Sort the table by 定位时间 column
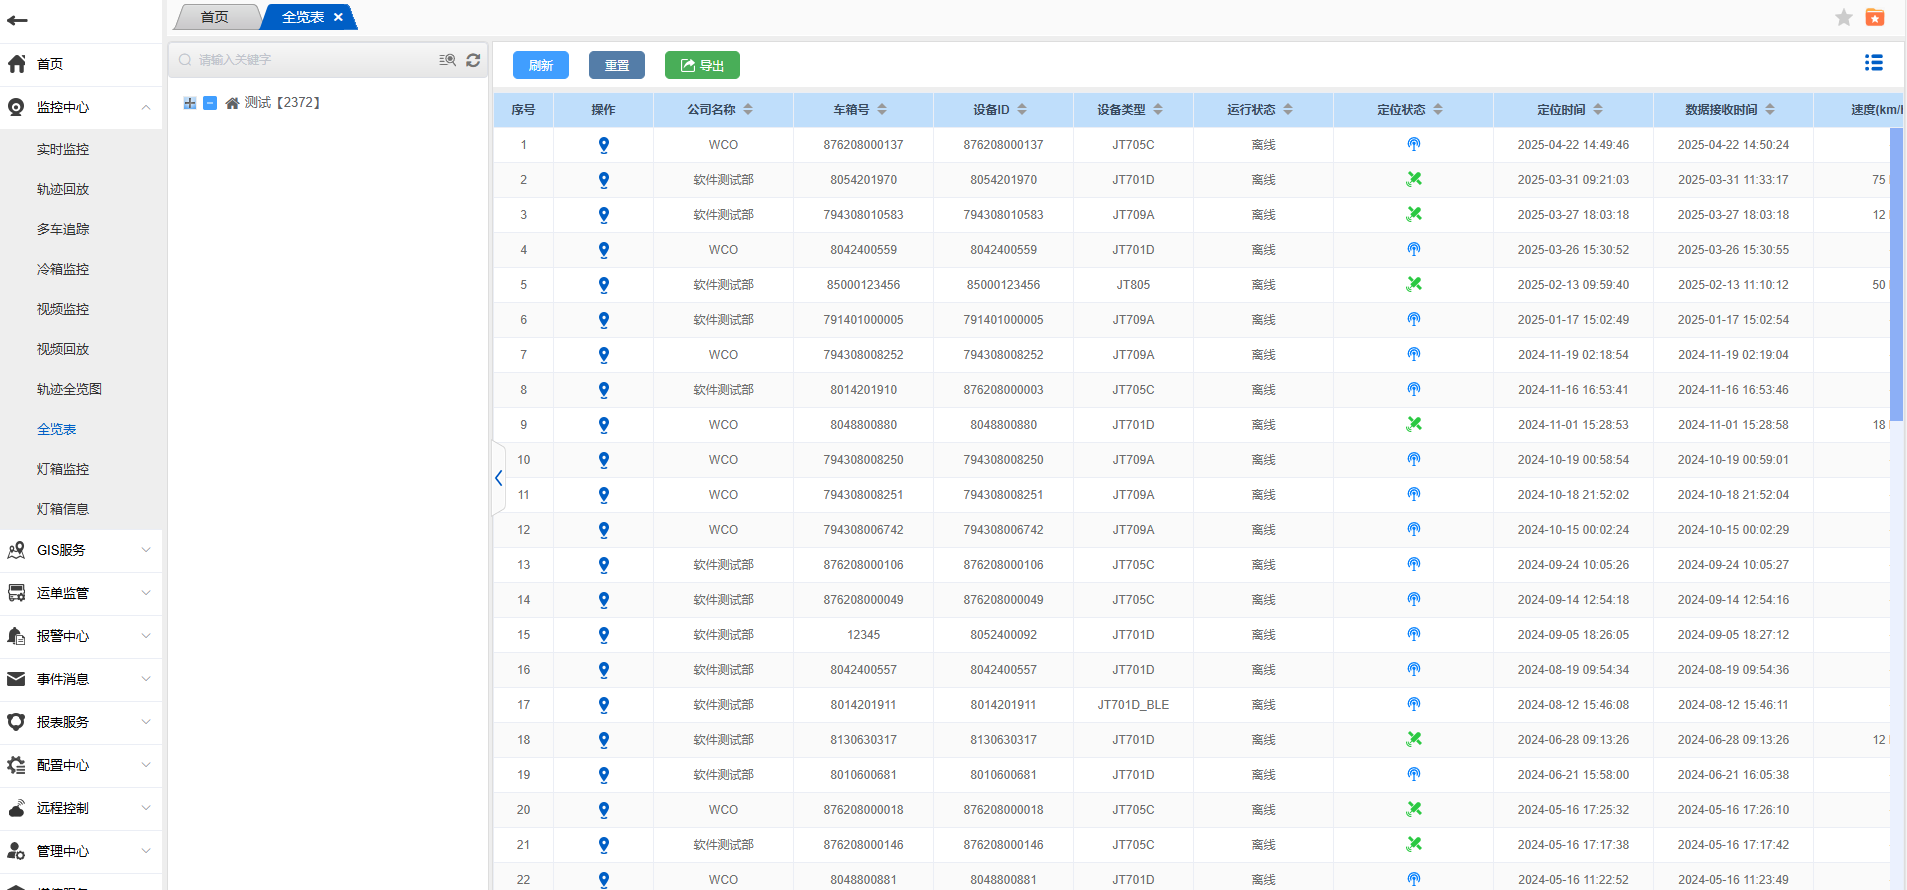This screenshot has height=890, width=1907. coord(1598,110)
